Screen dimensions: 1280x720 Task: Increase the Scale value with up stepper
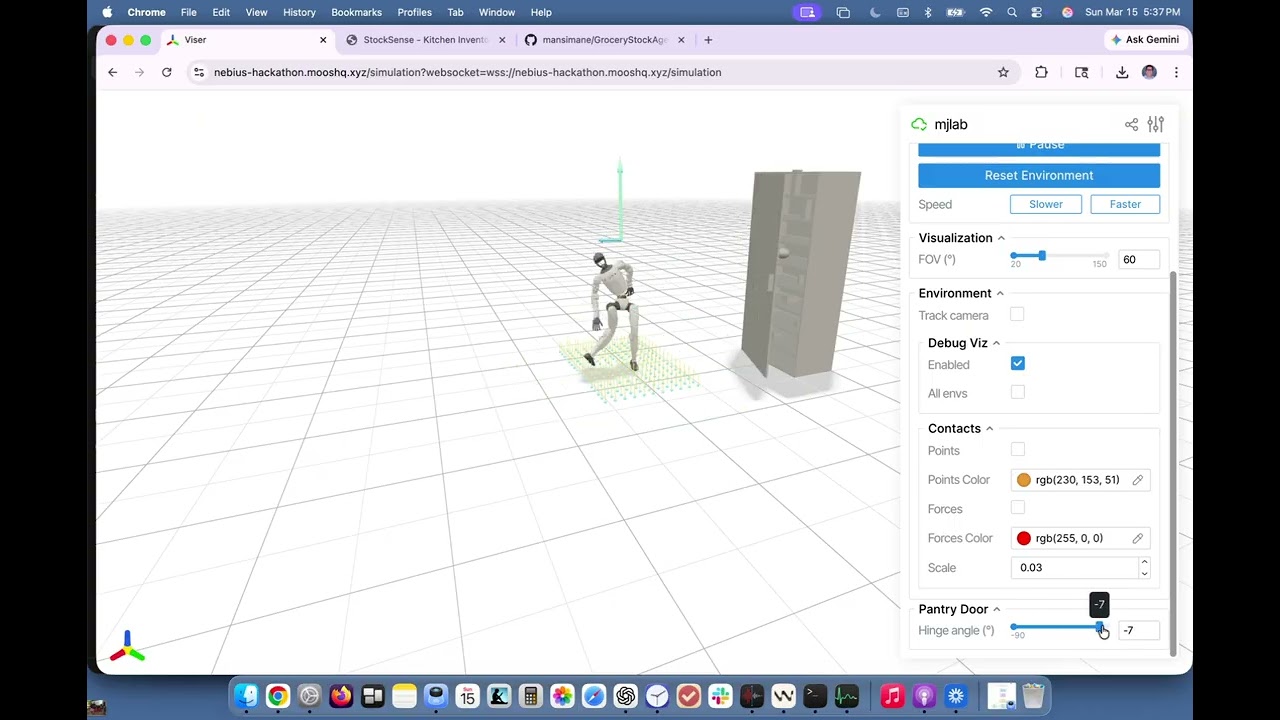1144,562
